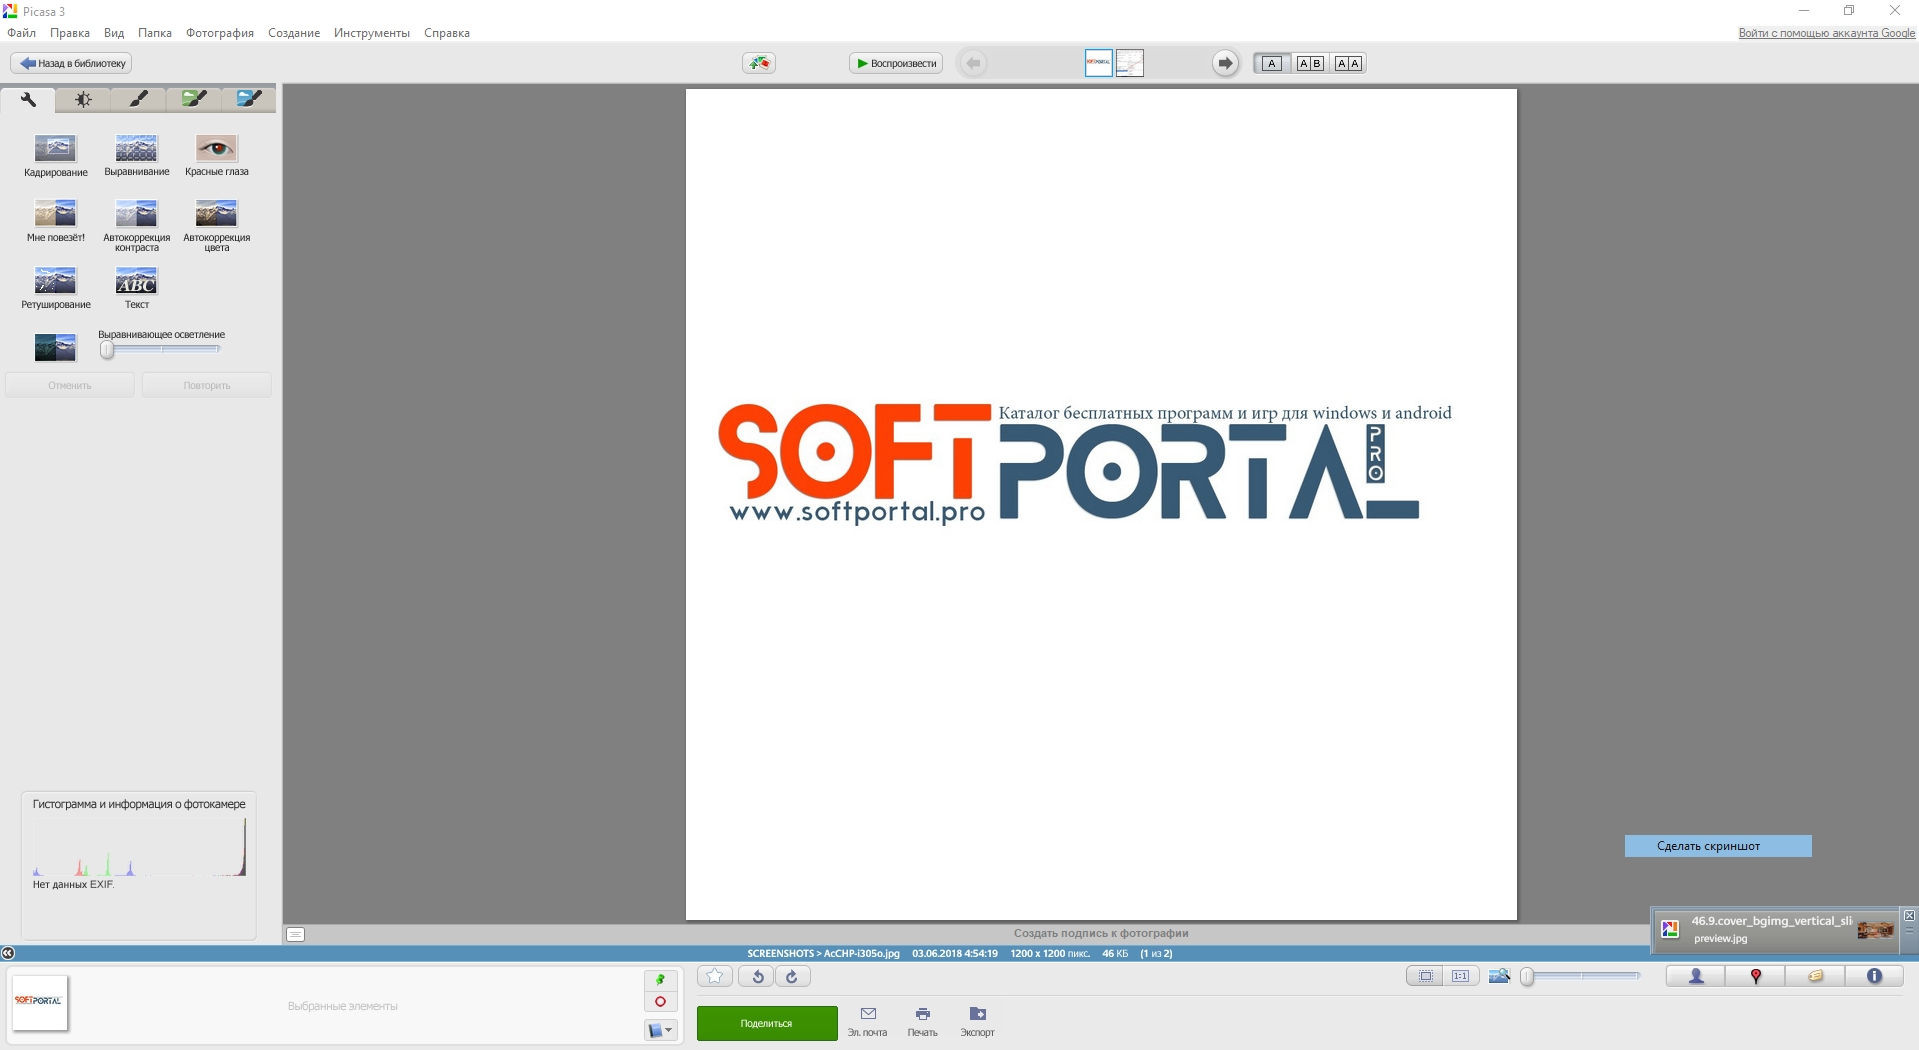The height and width of the screenshot is (1050, 1919).
Task: Click the Создать подпись к фотографии caption field
Action: [1101, 933]
